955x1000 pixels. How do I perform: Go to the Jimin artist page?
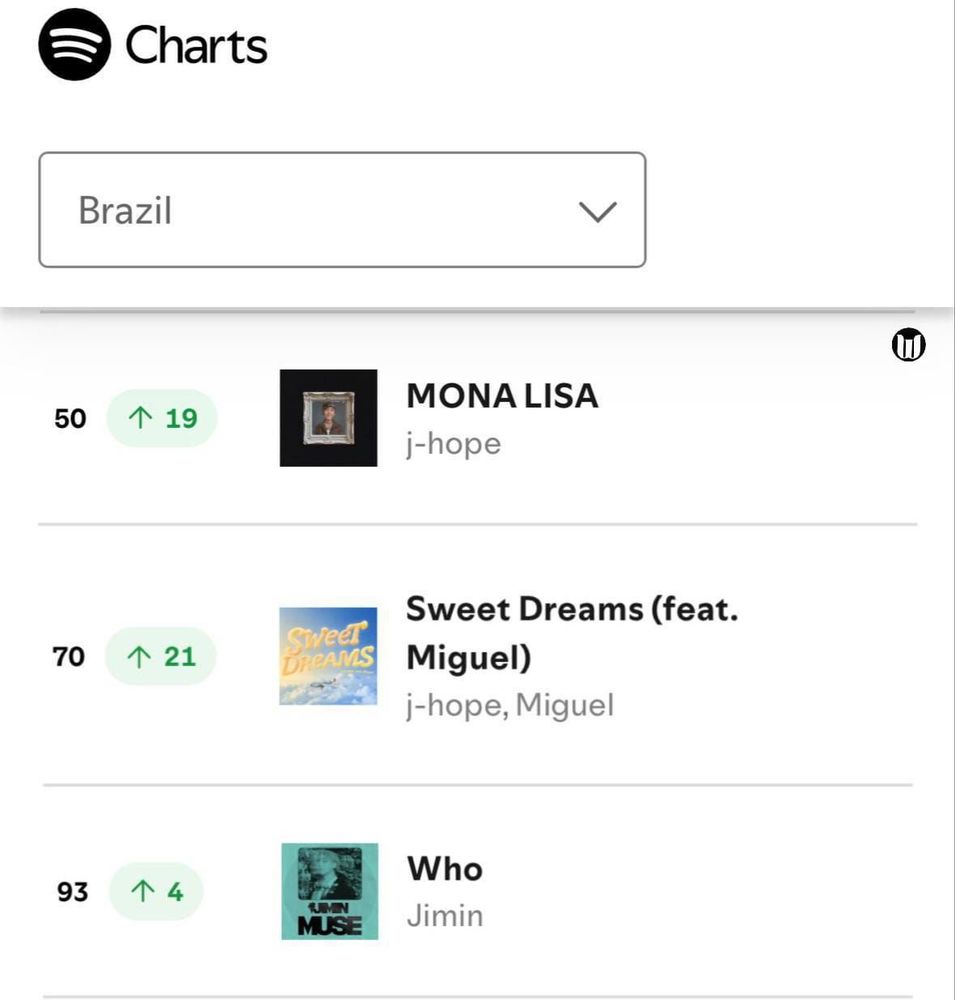click(x=444, y=915)
